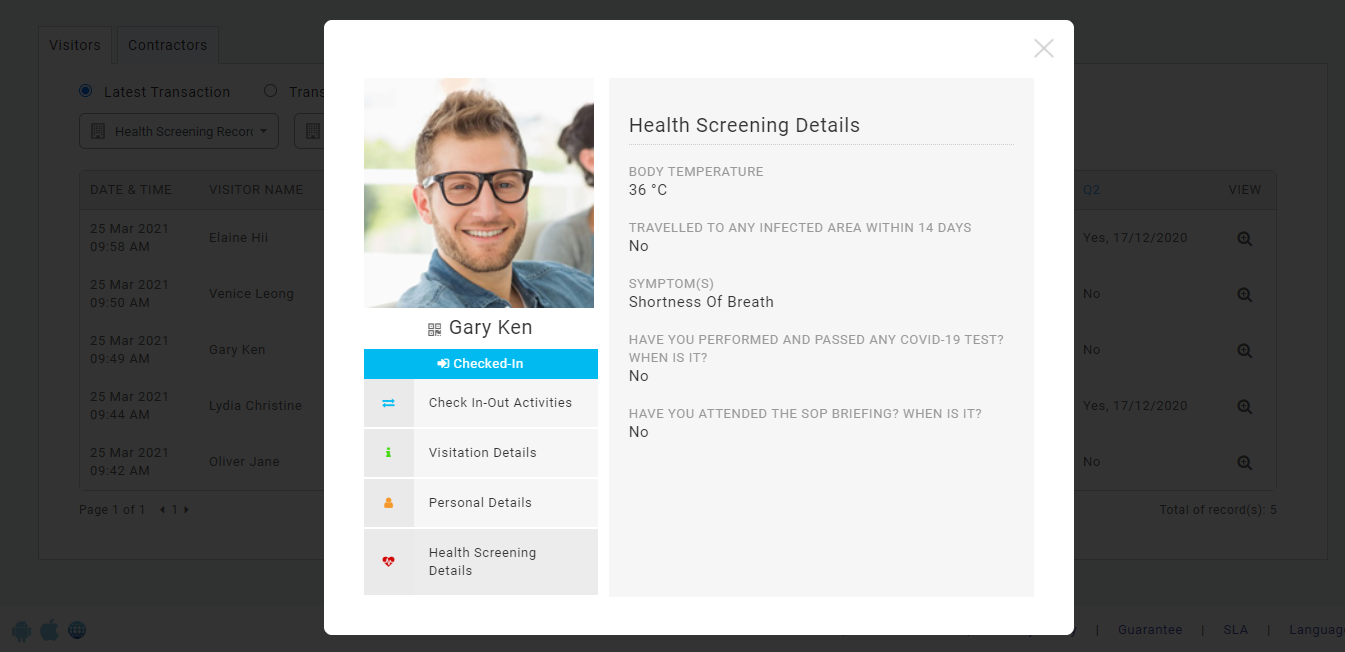Open the Guarantee footer link
The image size is (1345, 652).
[1150, 630]
